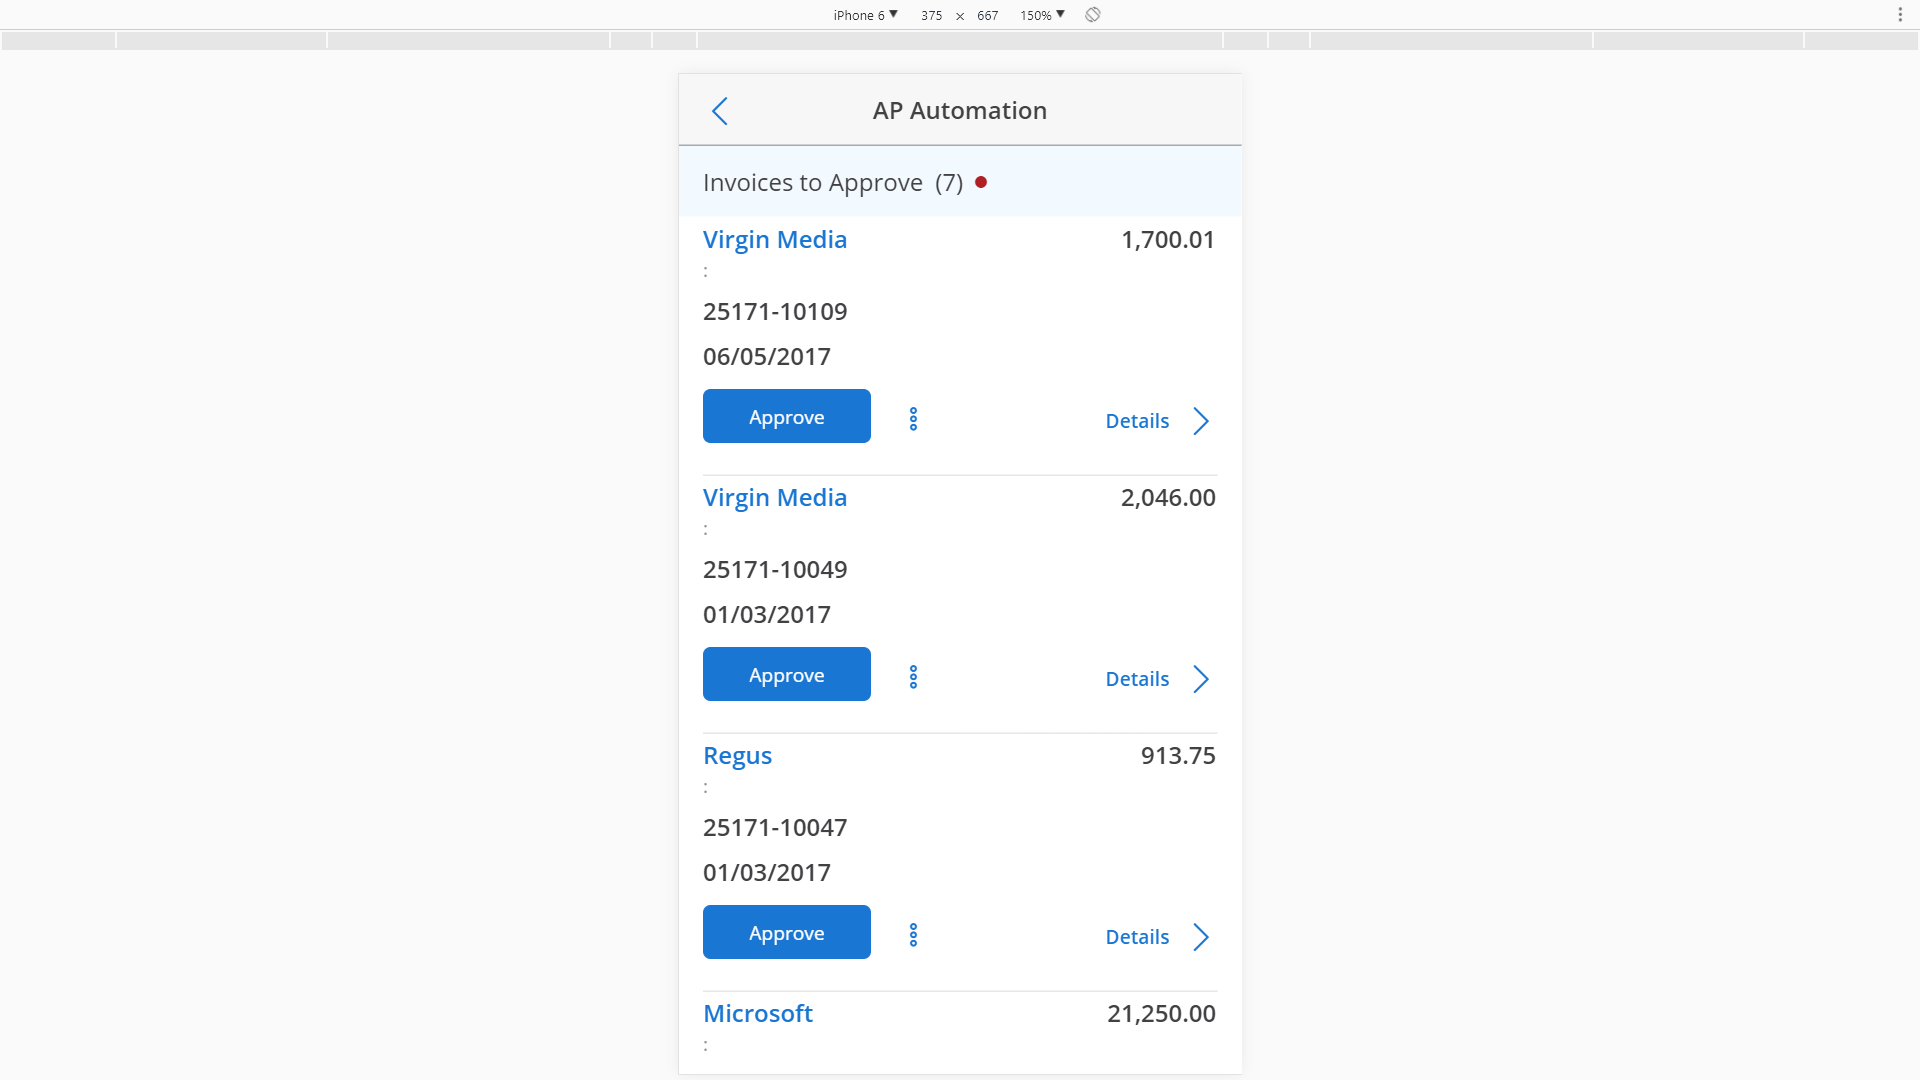1920x1080 pixels.
Task: Approve the 2,046.00 Virgin Media invoice
Action: [x=786, y=675]
